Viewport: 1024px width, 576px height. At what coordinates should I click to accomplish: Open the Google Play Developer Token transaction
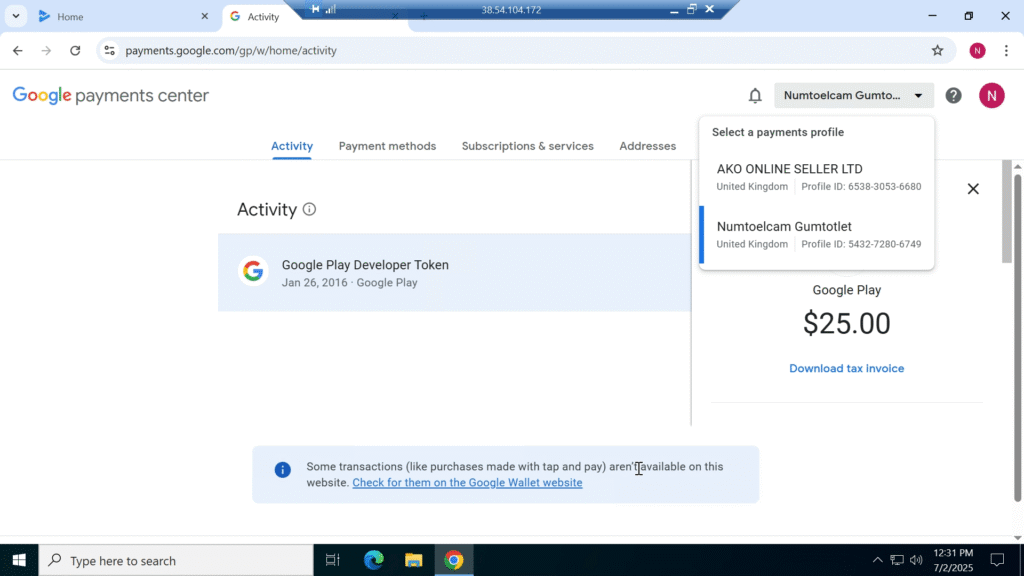point(455,272)
